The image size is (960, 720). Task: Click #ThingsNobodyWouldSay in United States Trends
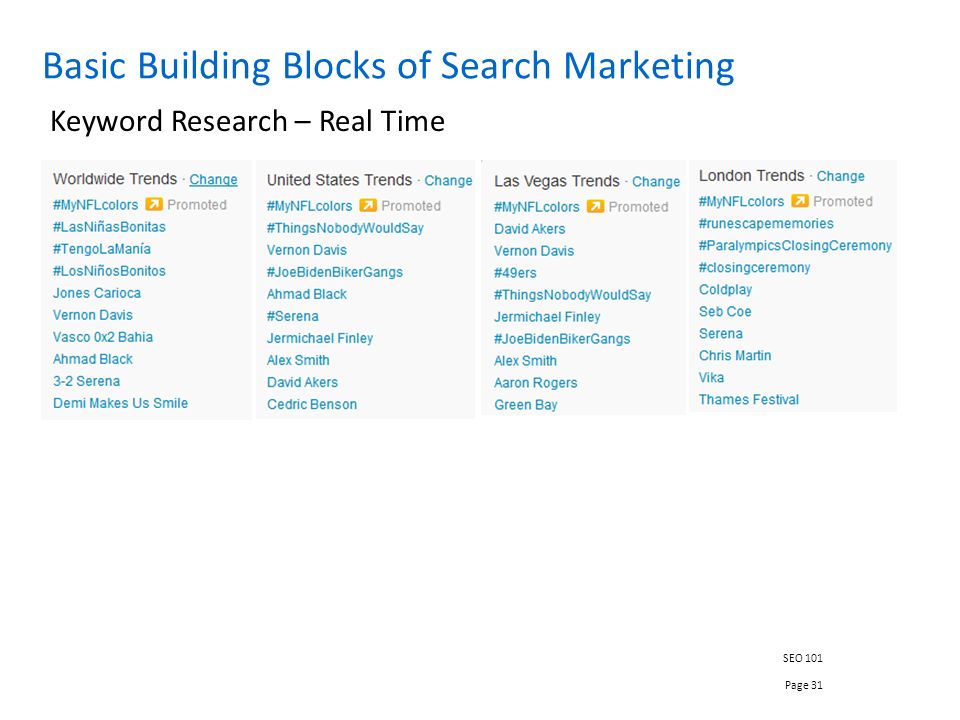(x=345, y=228)
